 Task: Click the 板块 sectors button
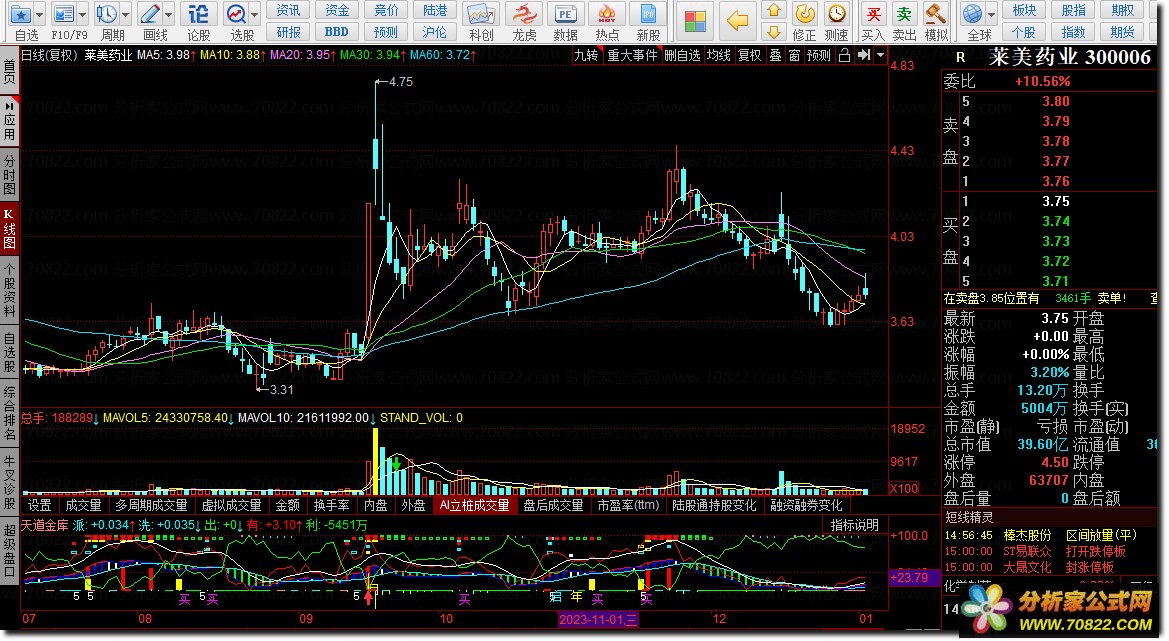[1024, 10]
